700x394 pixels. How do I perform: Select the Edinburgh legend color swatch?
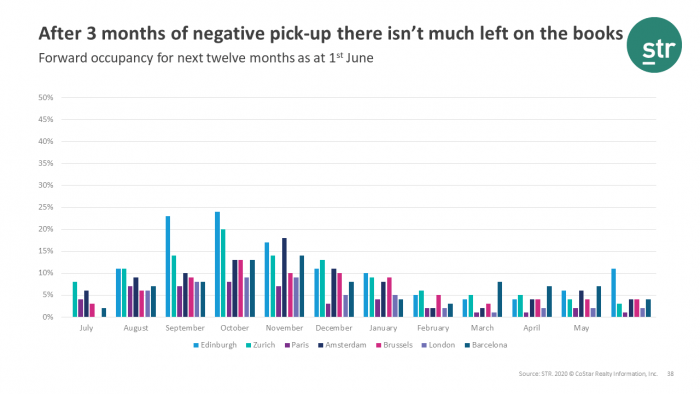point(196,345)
